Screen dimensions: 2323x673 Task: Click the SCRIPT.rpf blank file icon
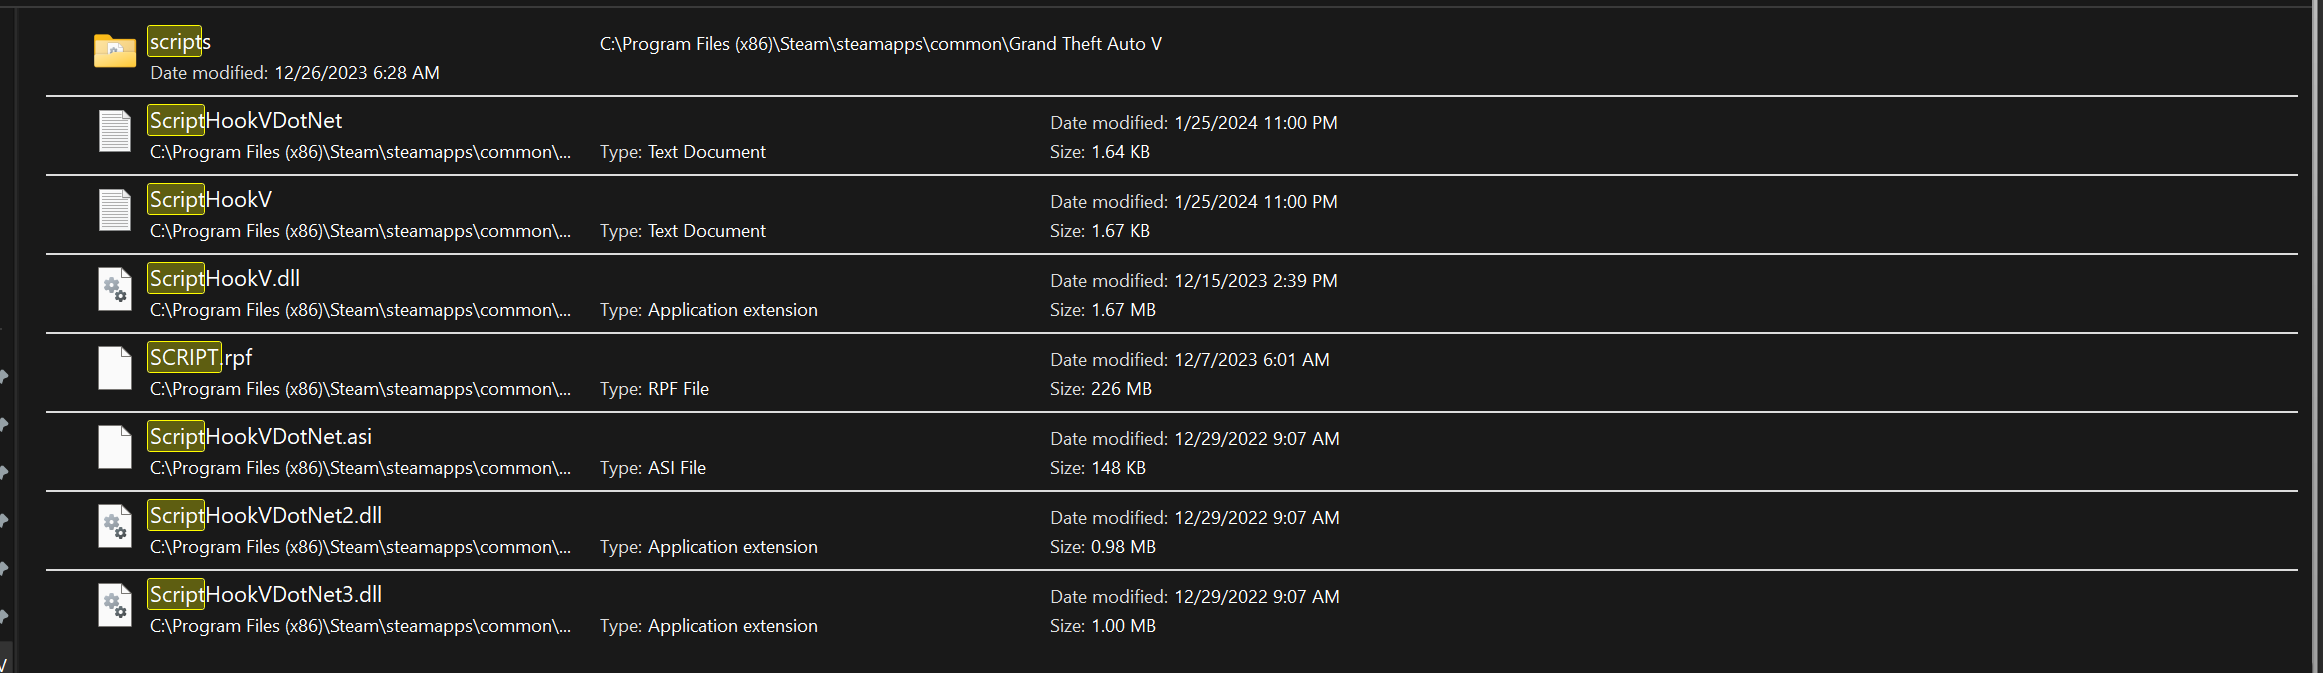coord(115,368)
